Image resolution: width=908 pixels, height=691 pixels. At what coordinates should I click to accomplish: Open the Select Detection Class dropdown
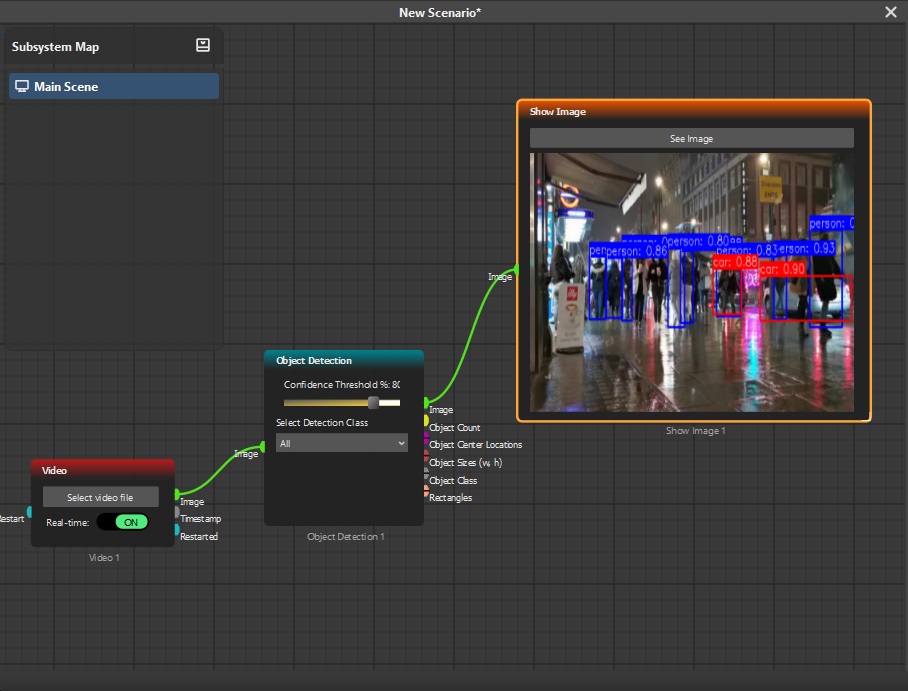coord(341,442)
